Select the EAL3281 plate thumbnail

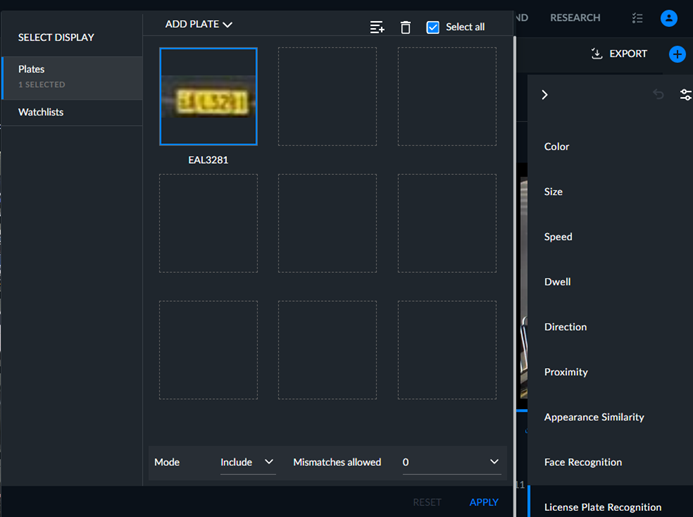pyautogui.click(x=208, y=96)
